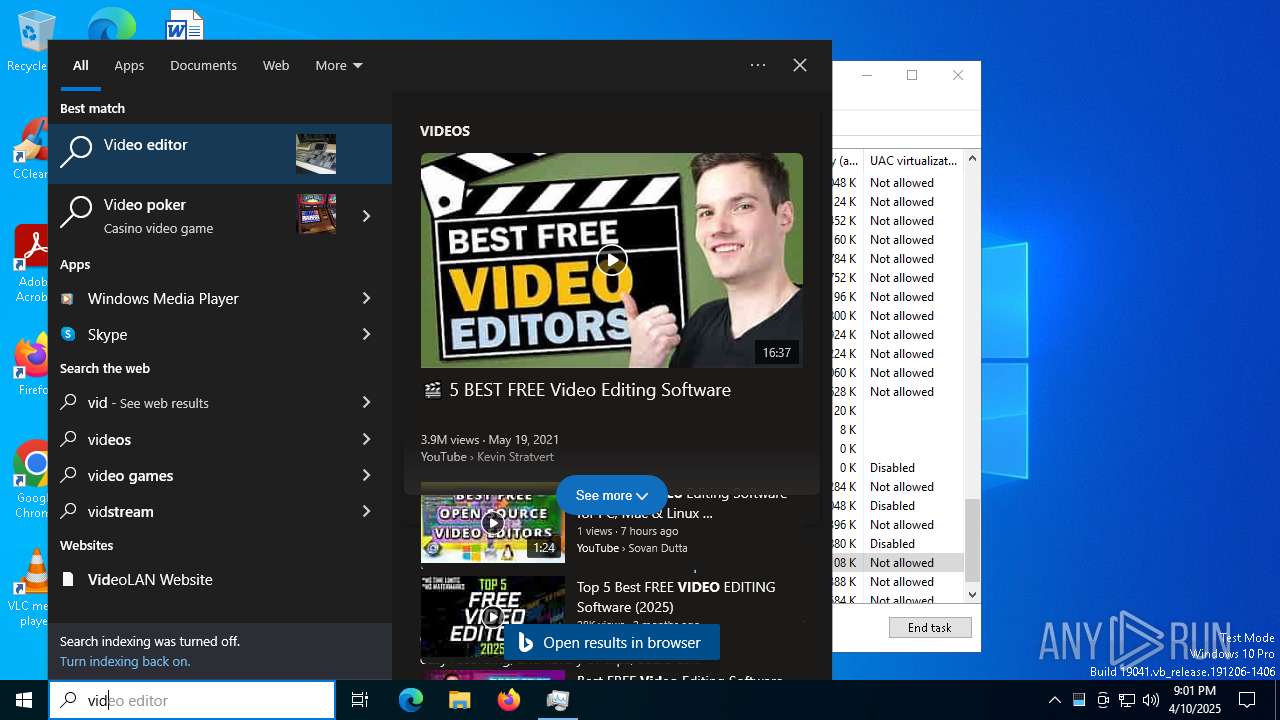1280x720 pixels.
Task: Select the 'video games' web suggestion
Action: coord(130,475)
